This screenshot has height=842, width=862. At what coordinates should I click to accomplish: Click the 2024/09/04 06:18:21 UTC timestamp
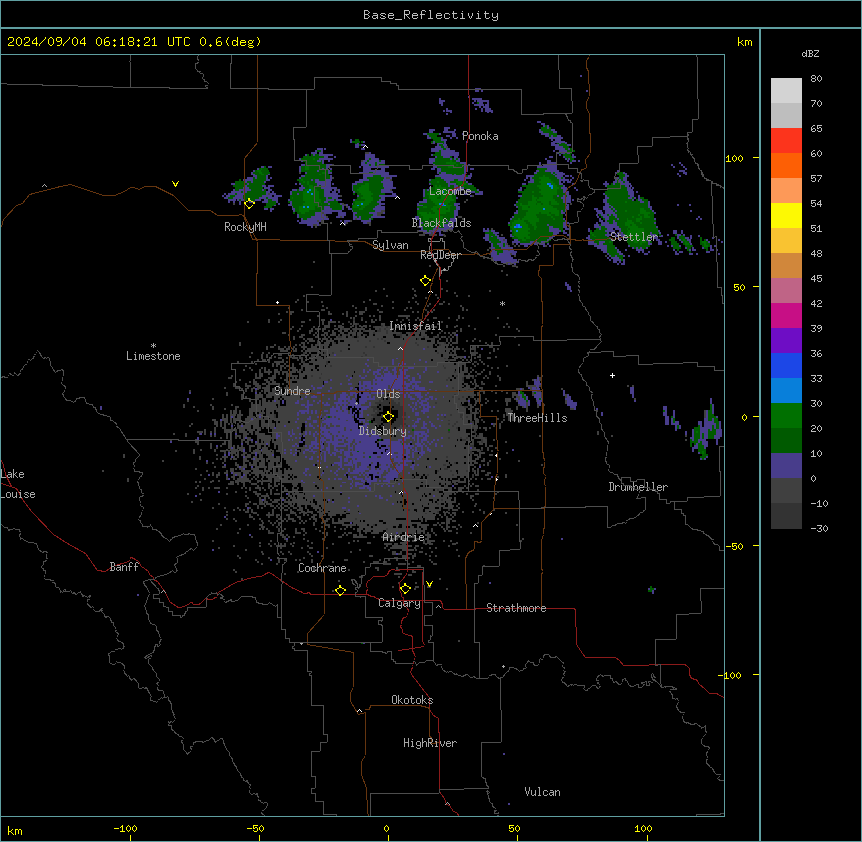click(x=134, y=42)
